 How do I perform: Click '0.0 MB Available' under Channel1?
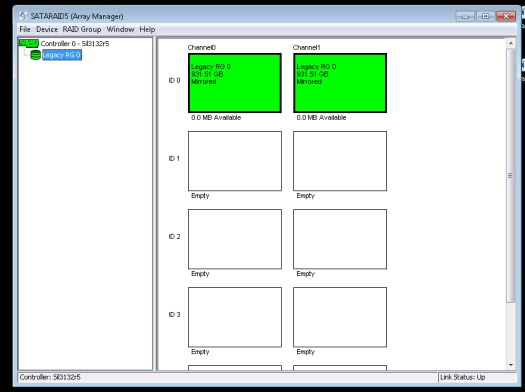(x=321, y=117)
